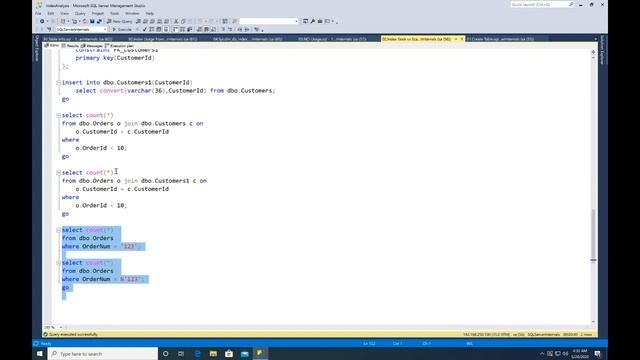Open the SQLServerInternals database dropdown
Viewport: 640px width, 360px height.
tap(81, 29)
